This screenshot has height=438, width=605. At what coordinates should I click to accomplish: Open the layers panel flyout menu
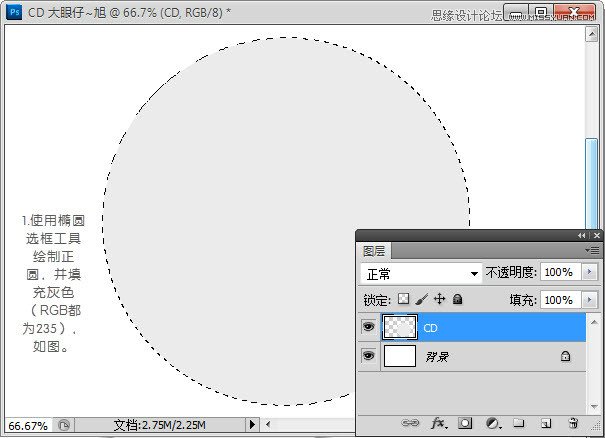point(593,250)
